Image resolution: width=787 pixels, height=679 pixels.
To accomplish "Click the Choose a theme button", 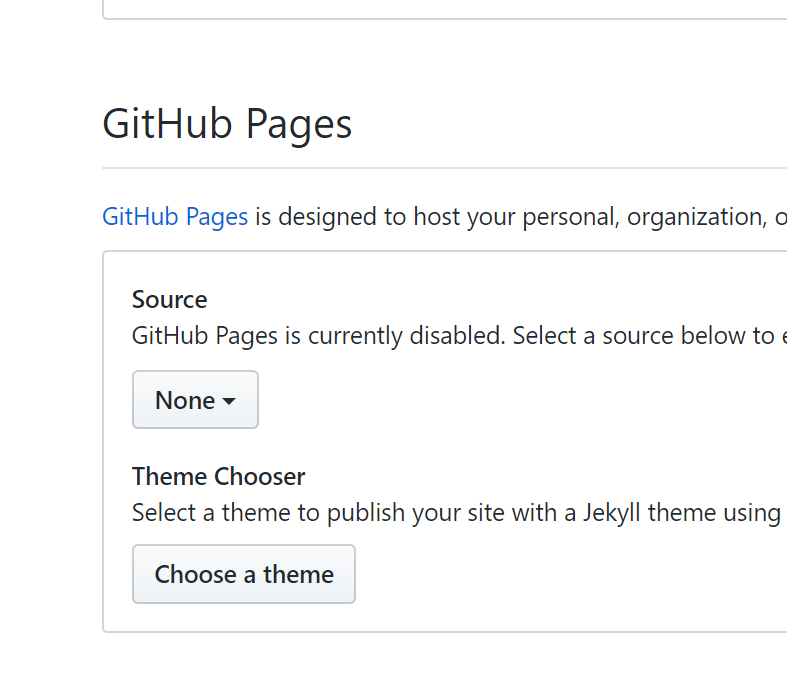I will [x=244, y=574].
